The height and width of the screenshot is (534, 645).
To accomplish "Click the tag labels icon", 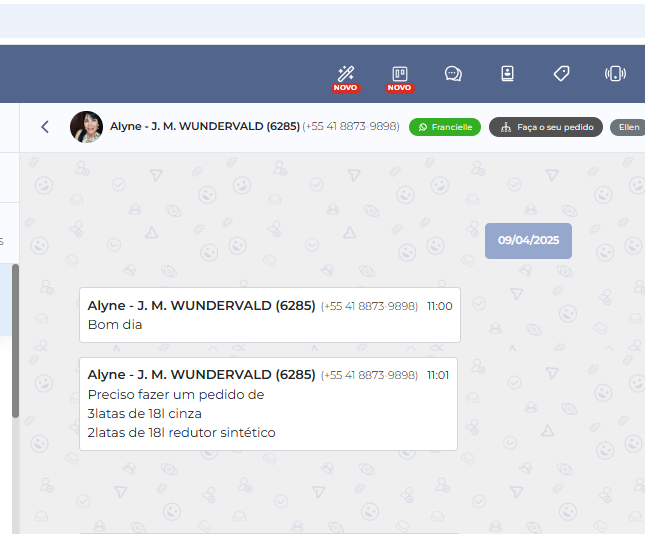I will [x=561, y=73].
